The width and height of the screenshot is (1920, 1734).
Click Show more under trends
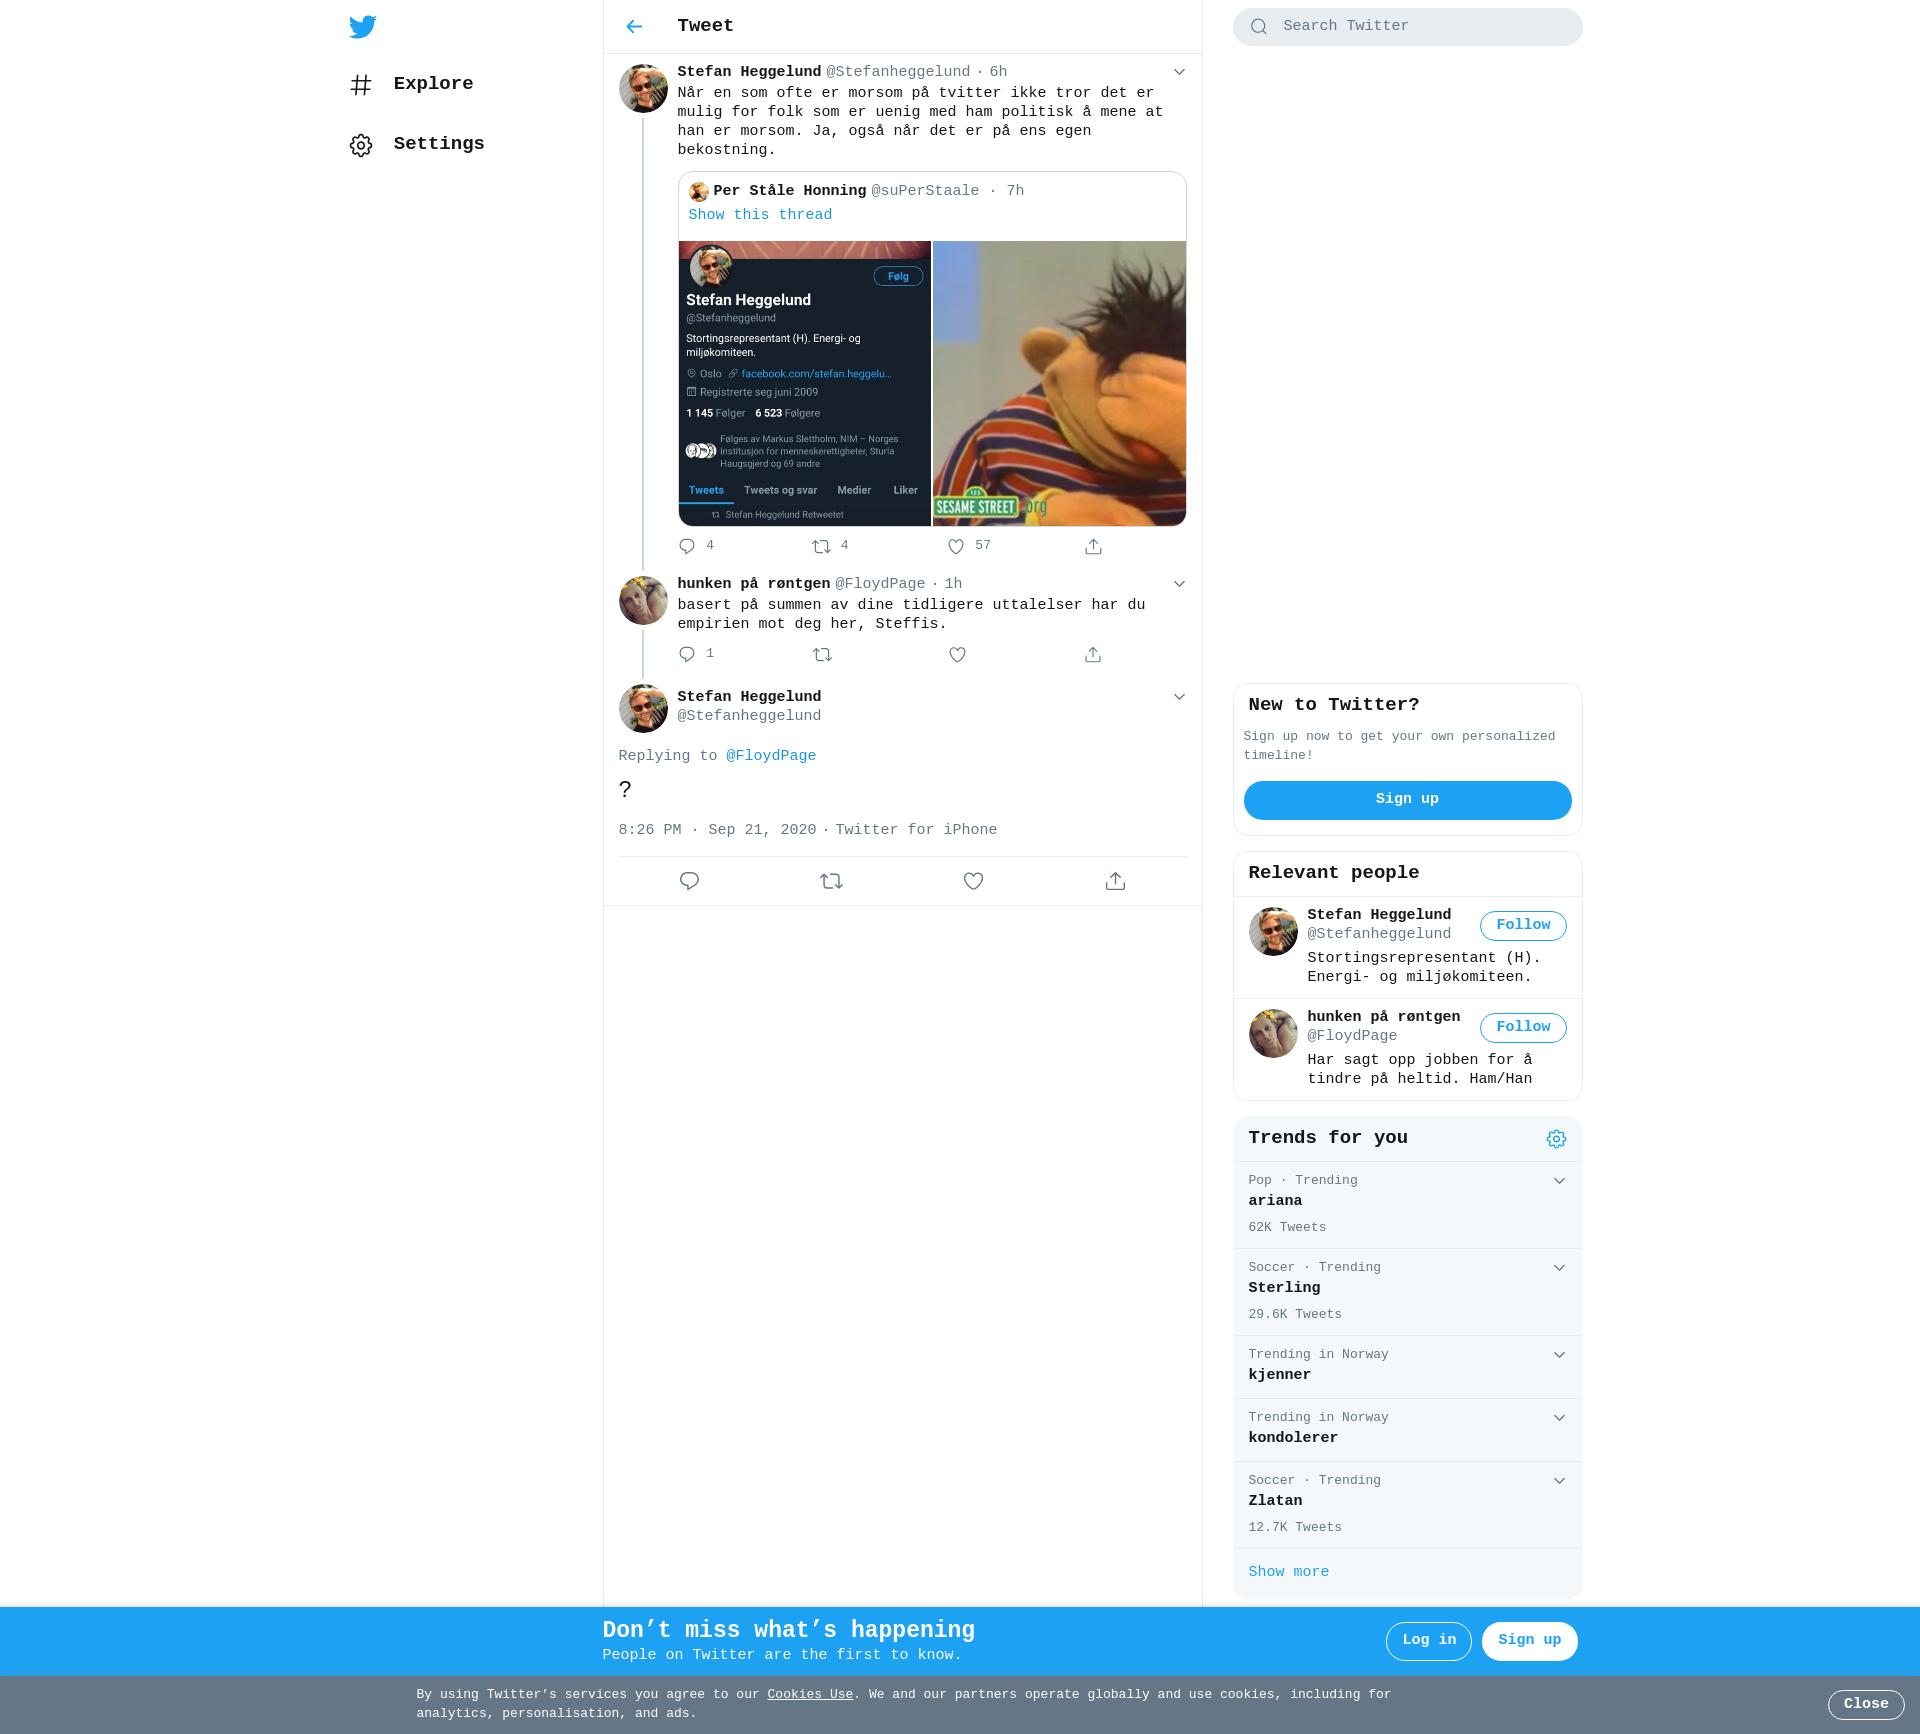(1288, 1572)
